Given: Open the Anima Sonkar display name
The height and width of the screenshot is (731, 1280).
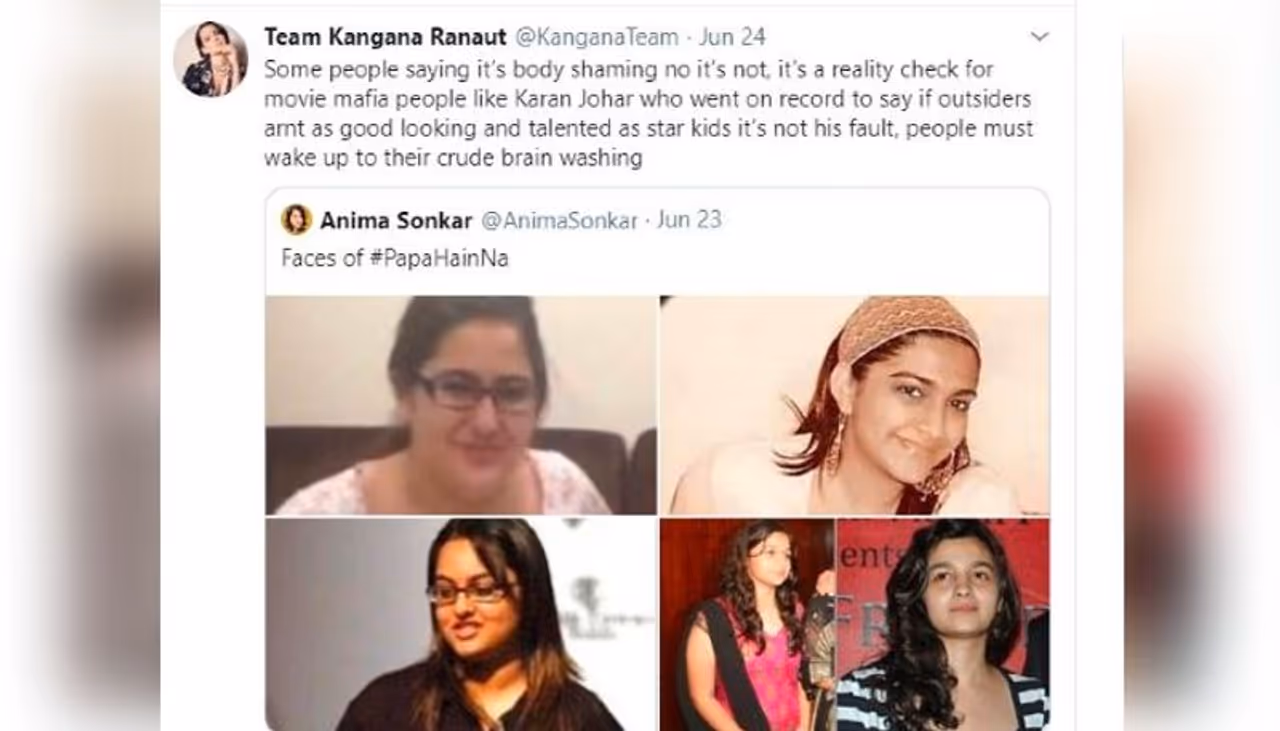Looking at the screenshot, I should [396, 220].
